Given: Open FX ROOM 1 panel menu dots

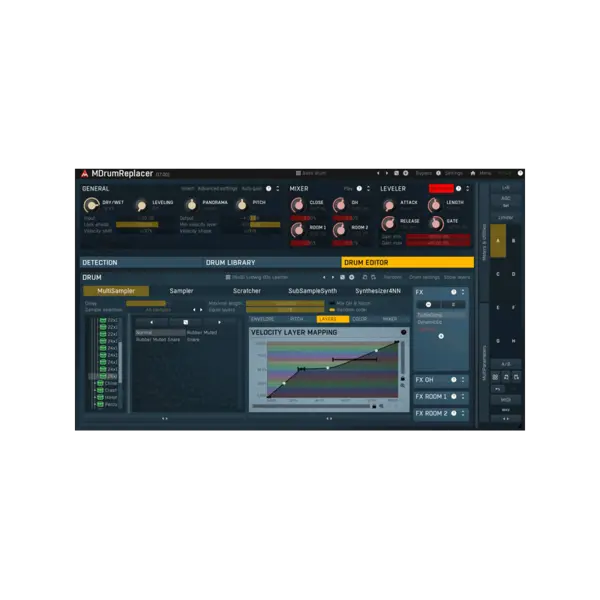Looking at the screenshot, I should (x=463, y=396).
